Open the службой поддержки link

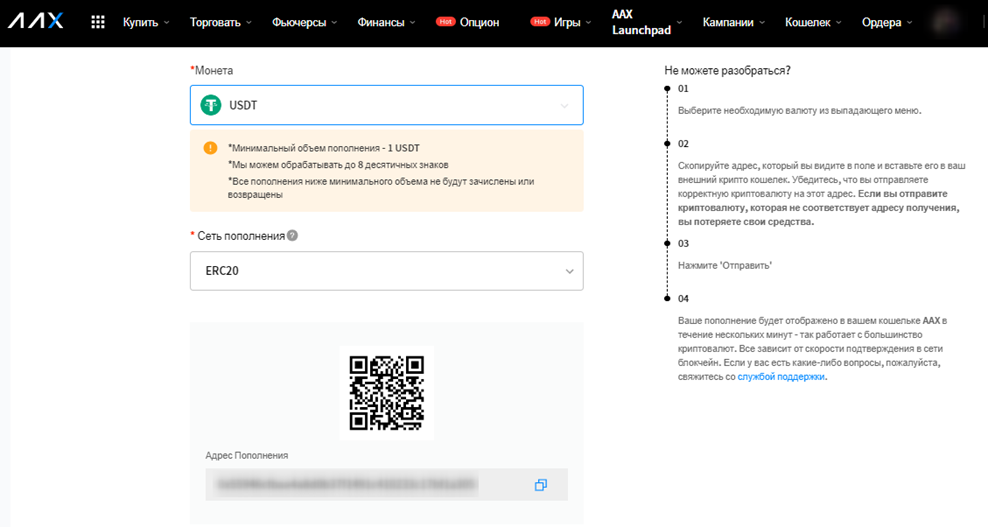(x=781, y=377)
